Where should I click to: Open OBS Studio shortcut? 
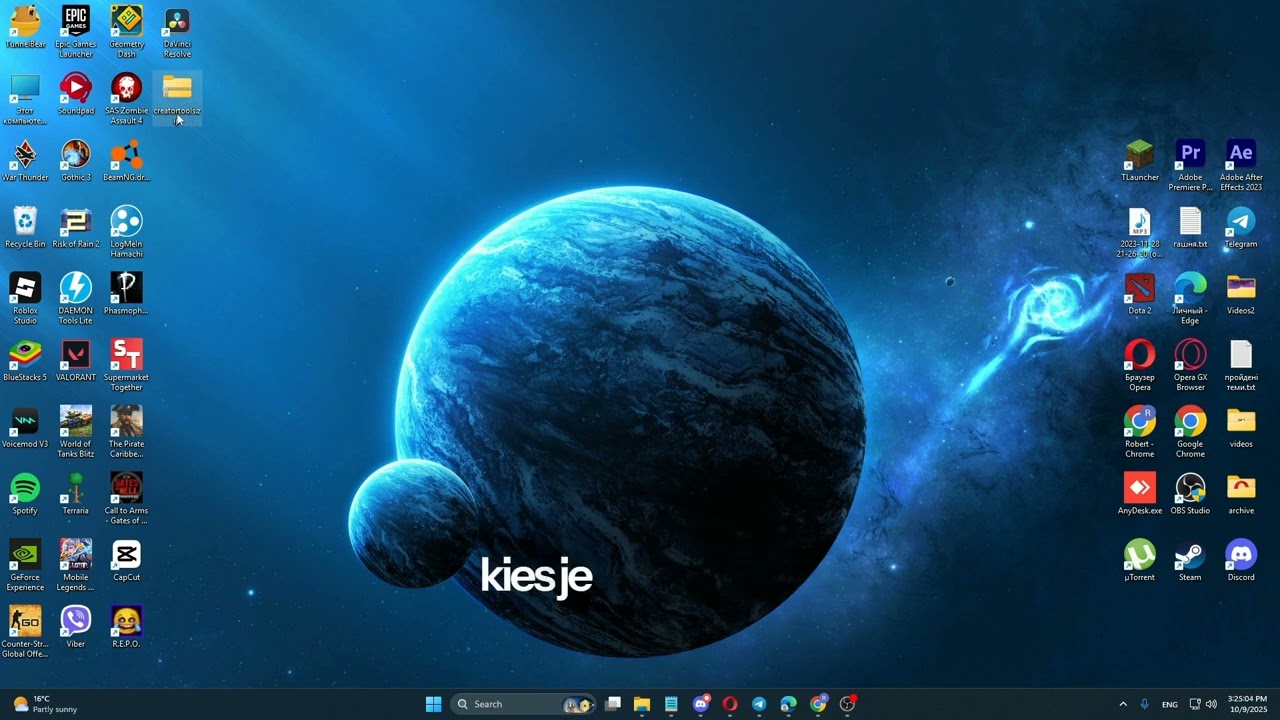(x=1190, y=494)
